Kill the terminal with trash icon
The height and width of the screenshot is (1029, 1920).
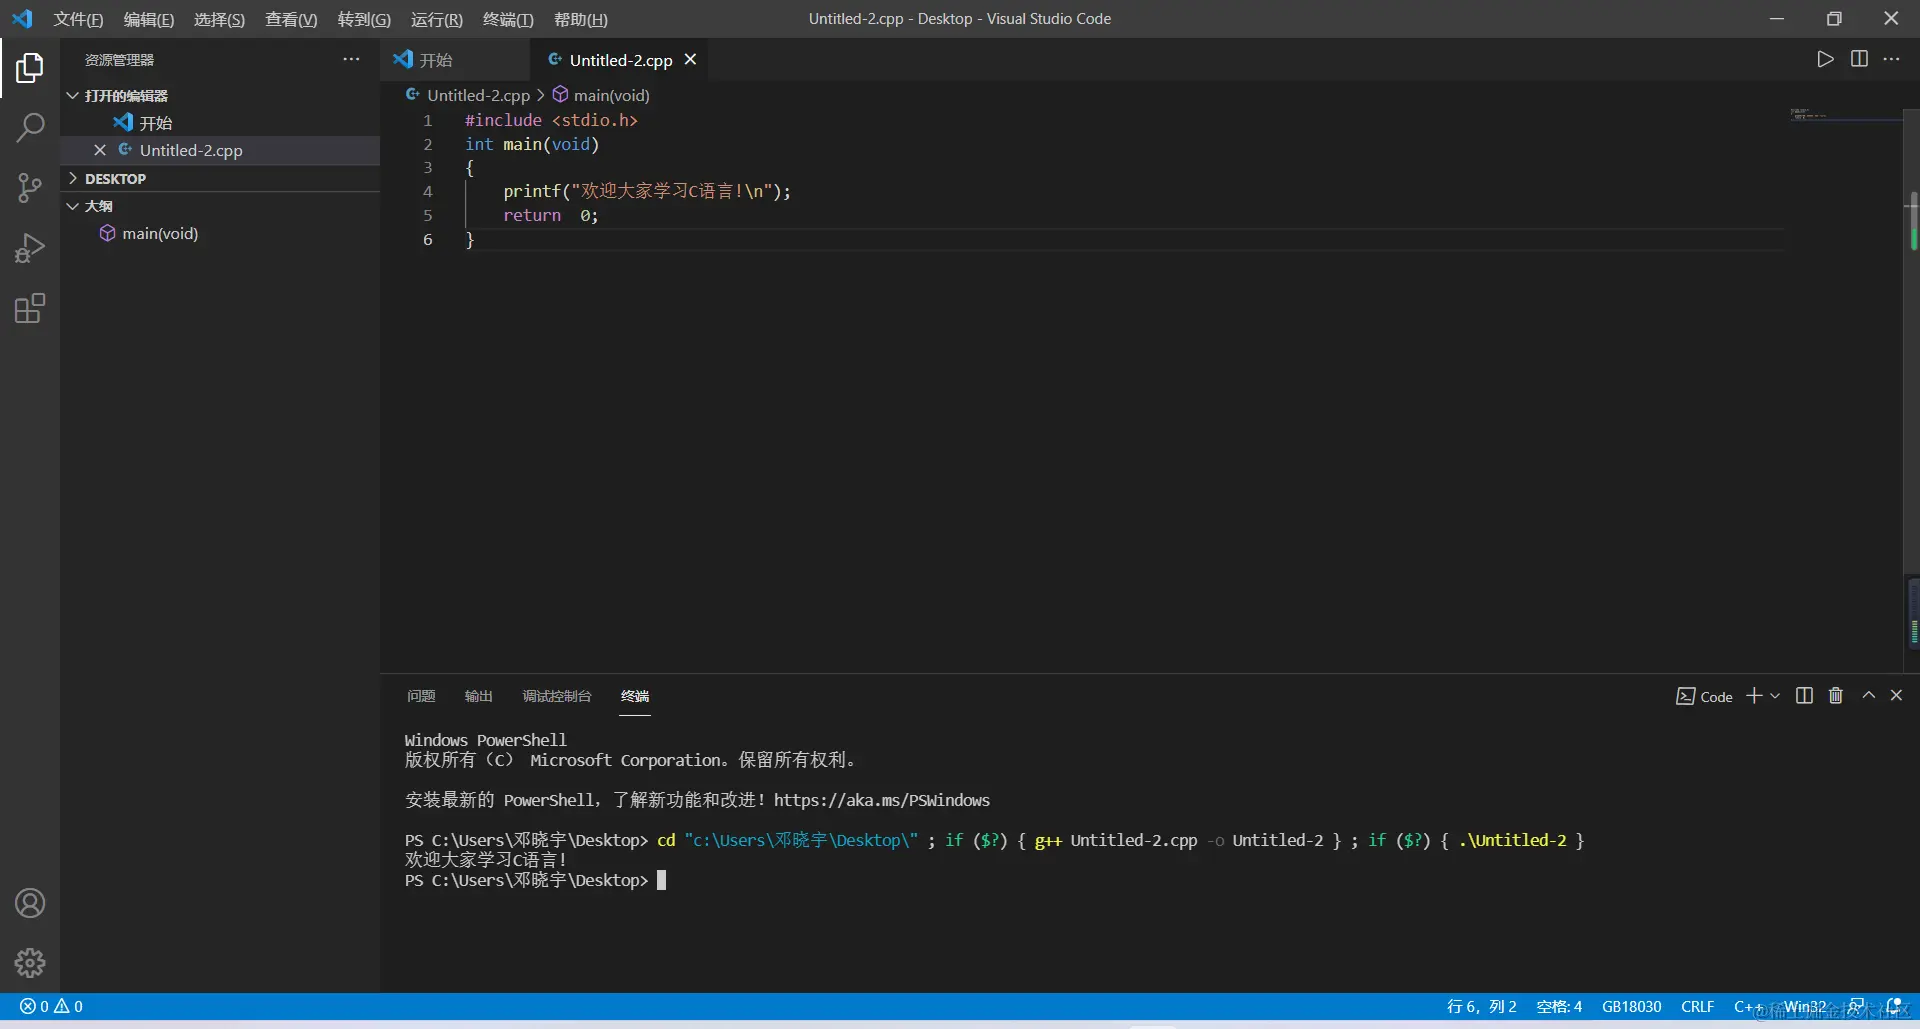(1836, 696)
